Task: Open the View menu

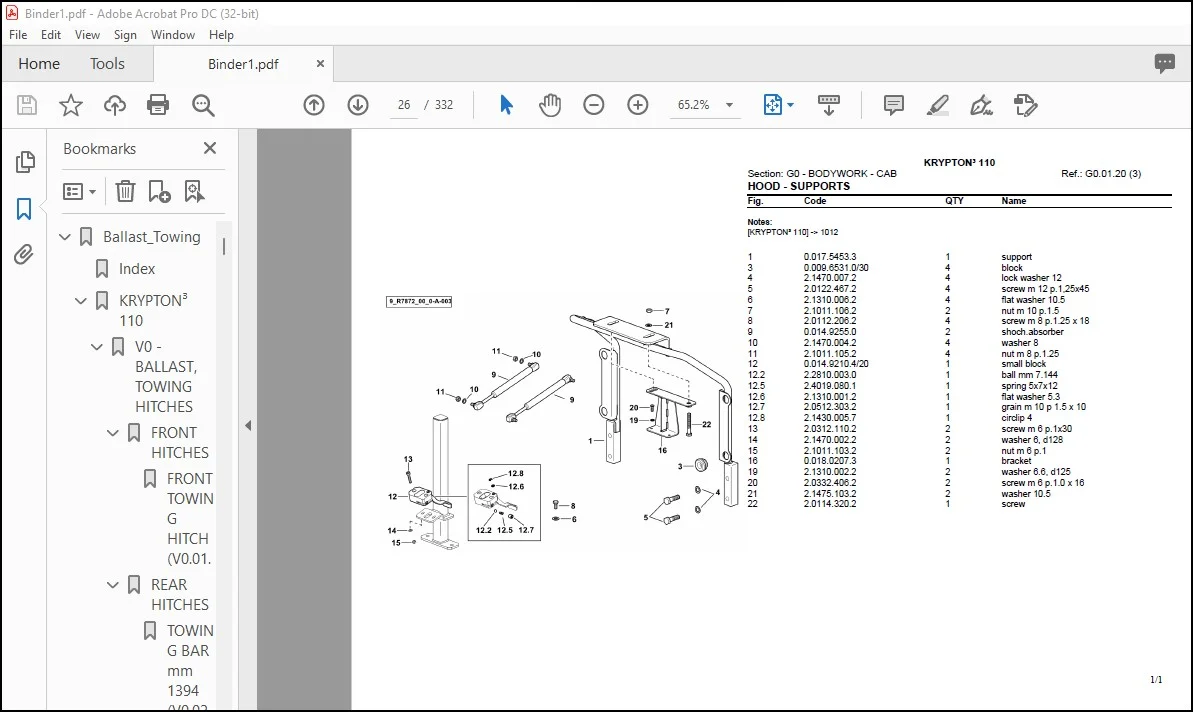Action: pos(87,35)
